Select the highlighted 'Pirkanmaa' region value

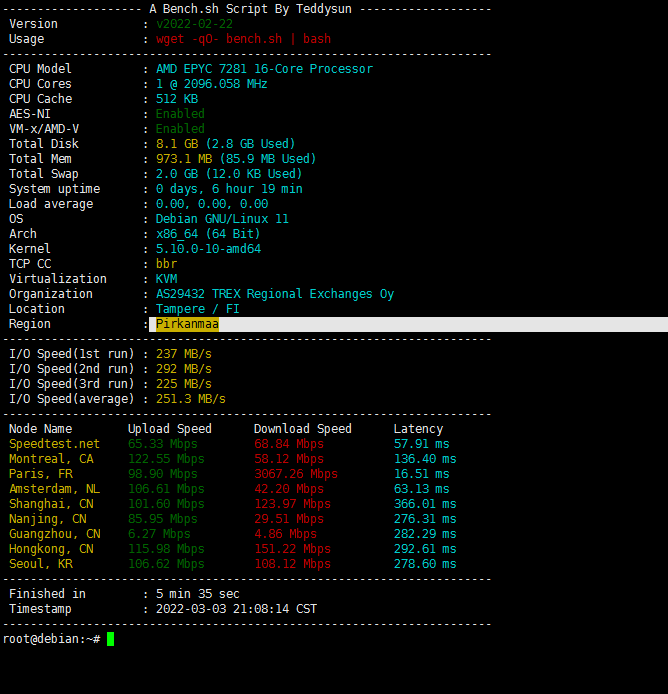[187, 324]
